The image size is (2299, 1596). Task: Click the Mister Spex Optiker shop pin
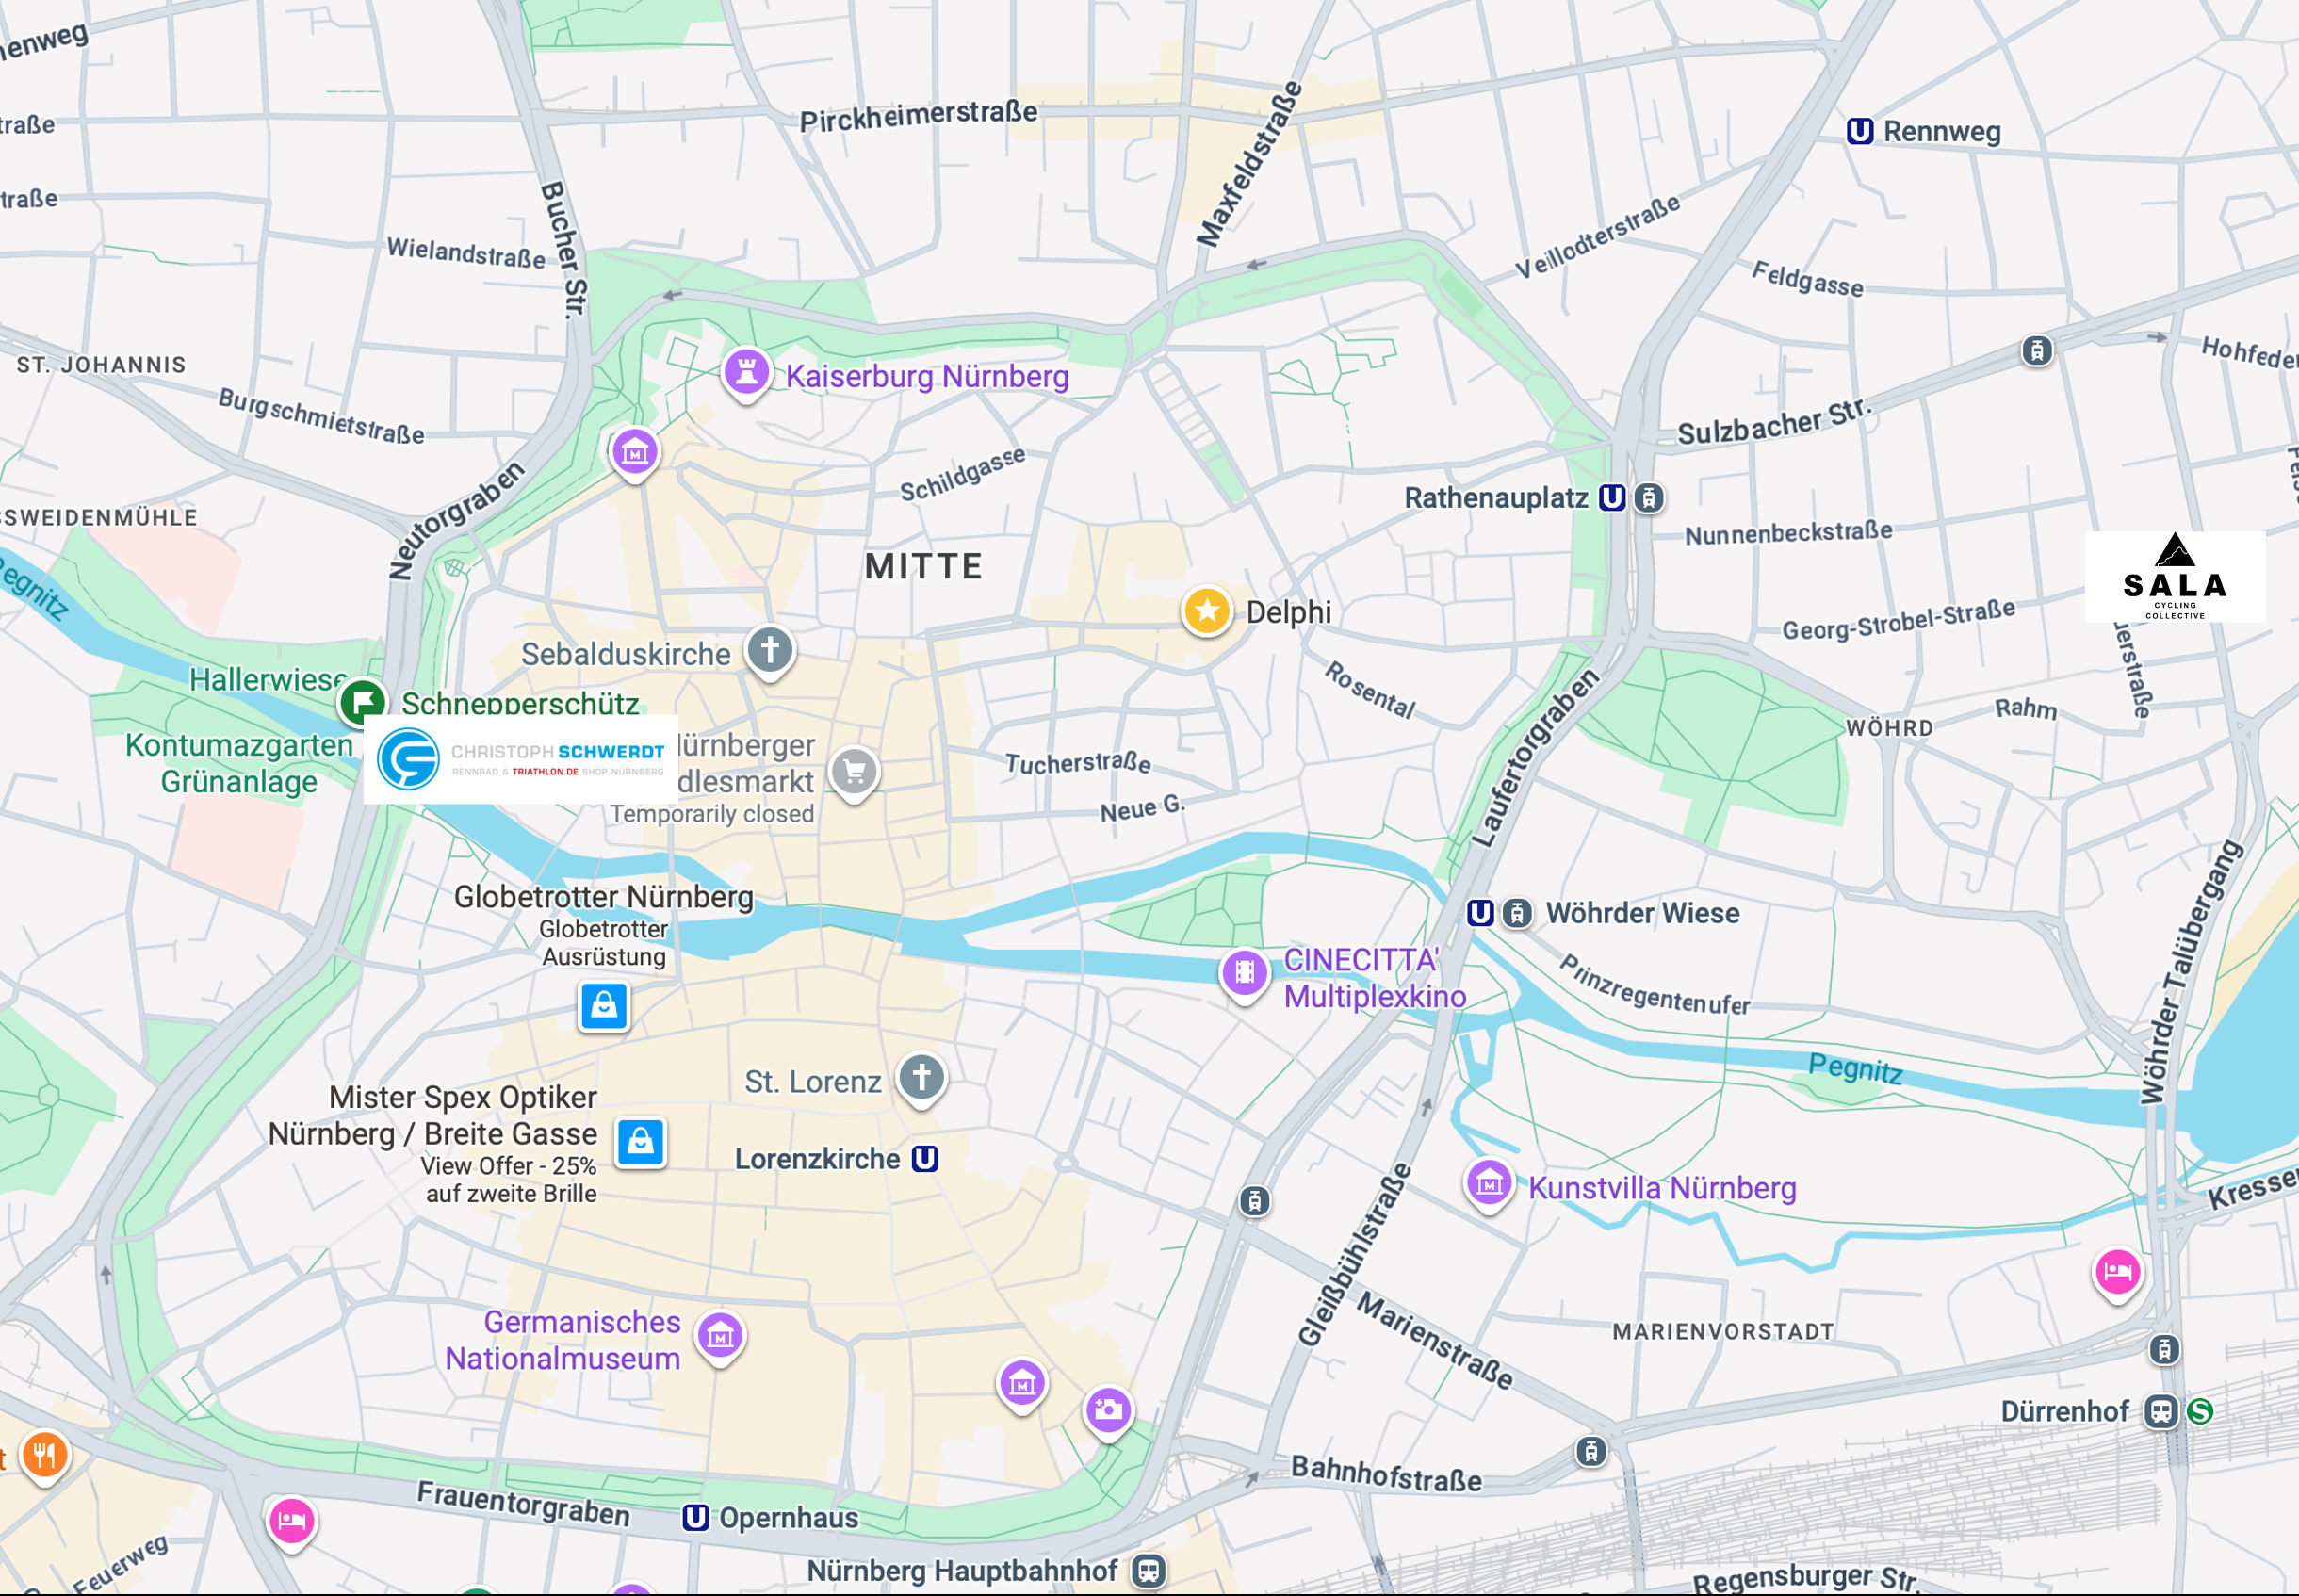[641, 1142]
